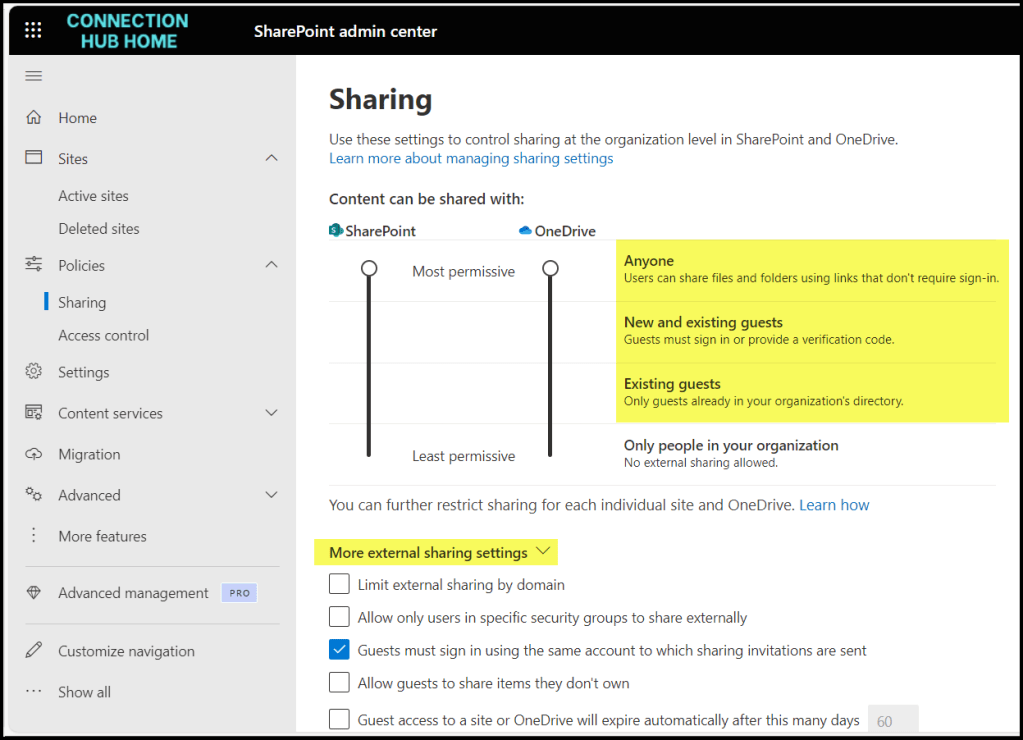Expand the Content services section
This screenshot has width=1023, height=740.
(271, 413)
